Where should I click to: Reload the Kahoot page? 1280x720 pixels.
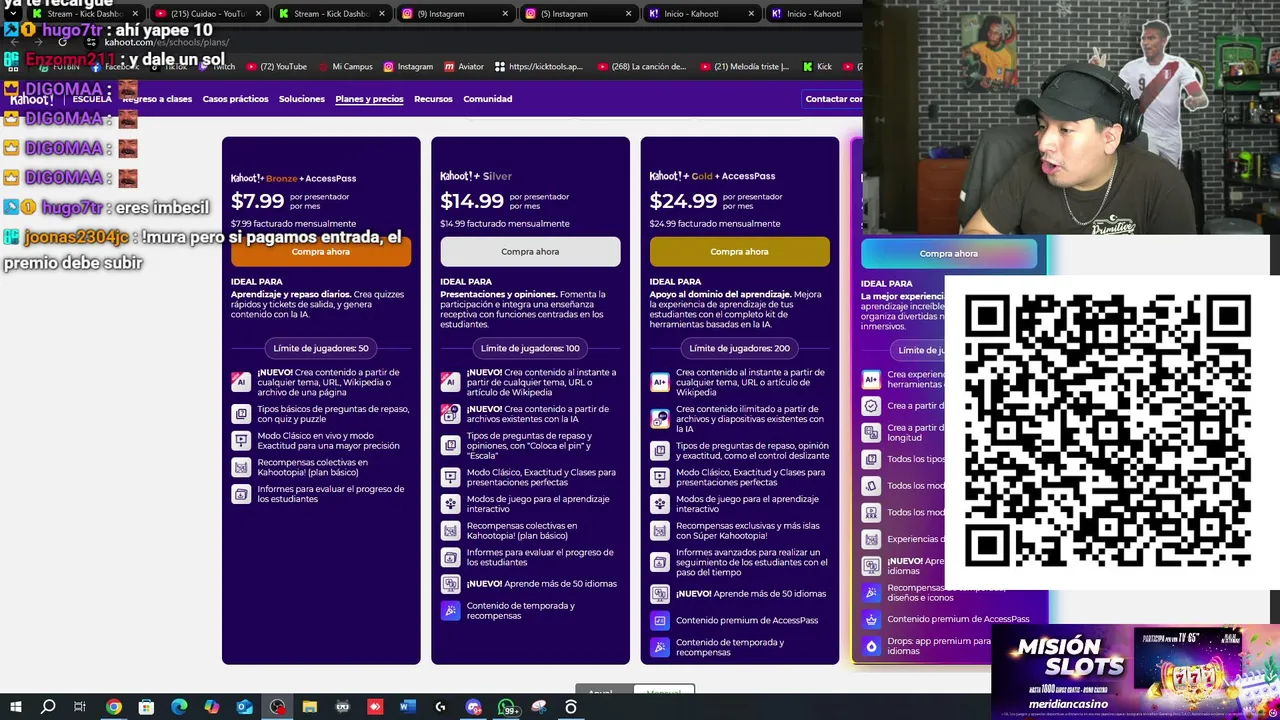click(x=62, y=42)
